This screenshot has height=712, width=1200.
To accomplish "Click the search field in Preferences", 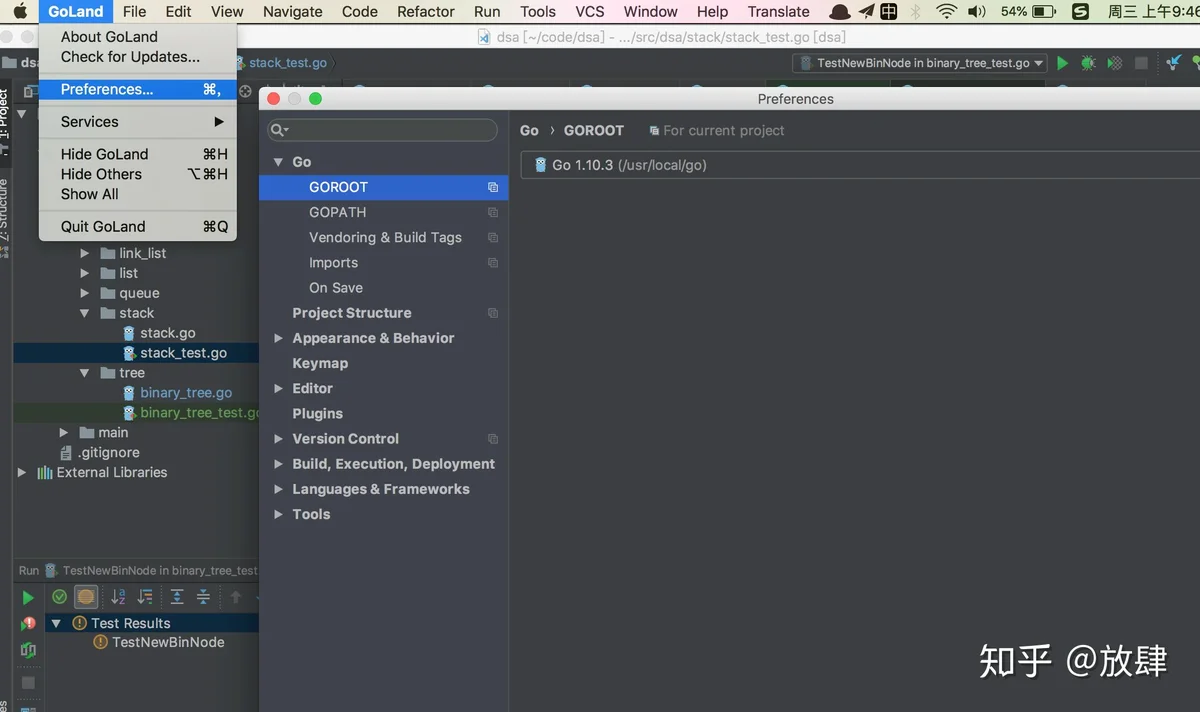I will (x=383, y=130).
